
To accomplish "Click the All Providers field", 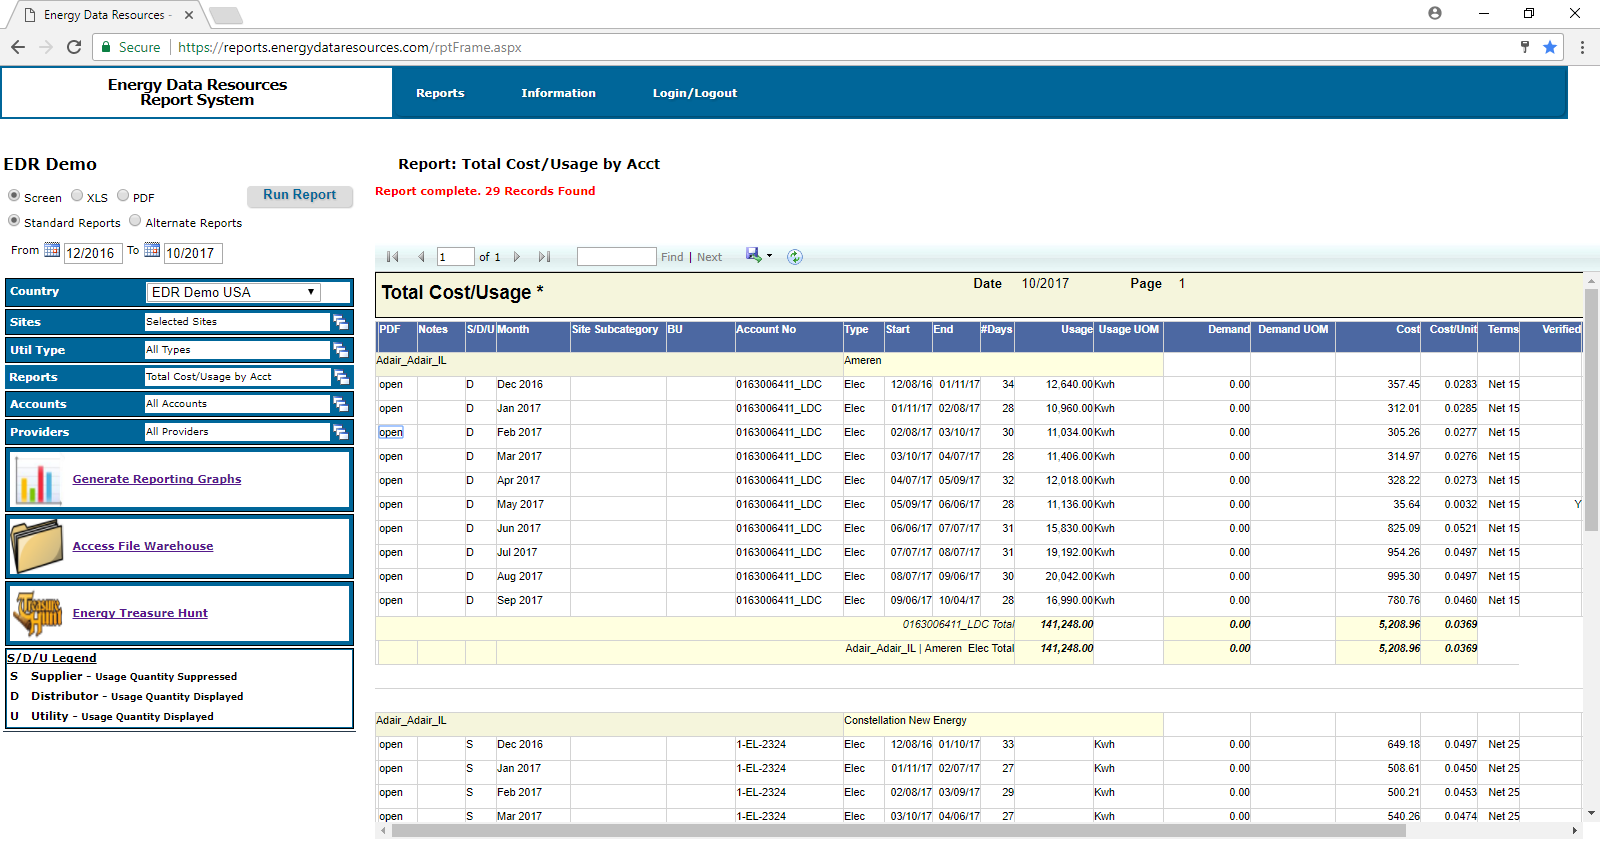I will pos(237,432).
